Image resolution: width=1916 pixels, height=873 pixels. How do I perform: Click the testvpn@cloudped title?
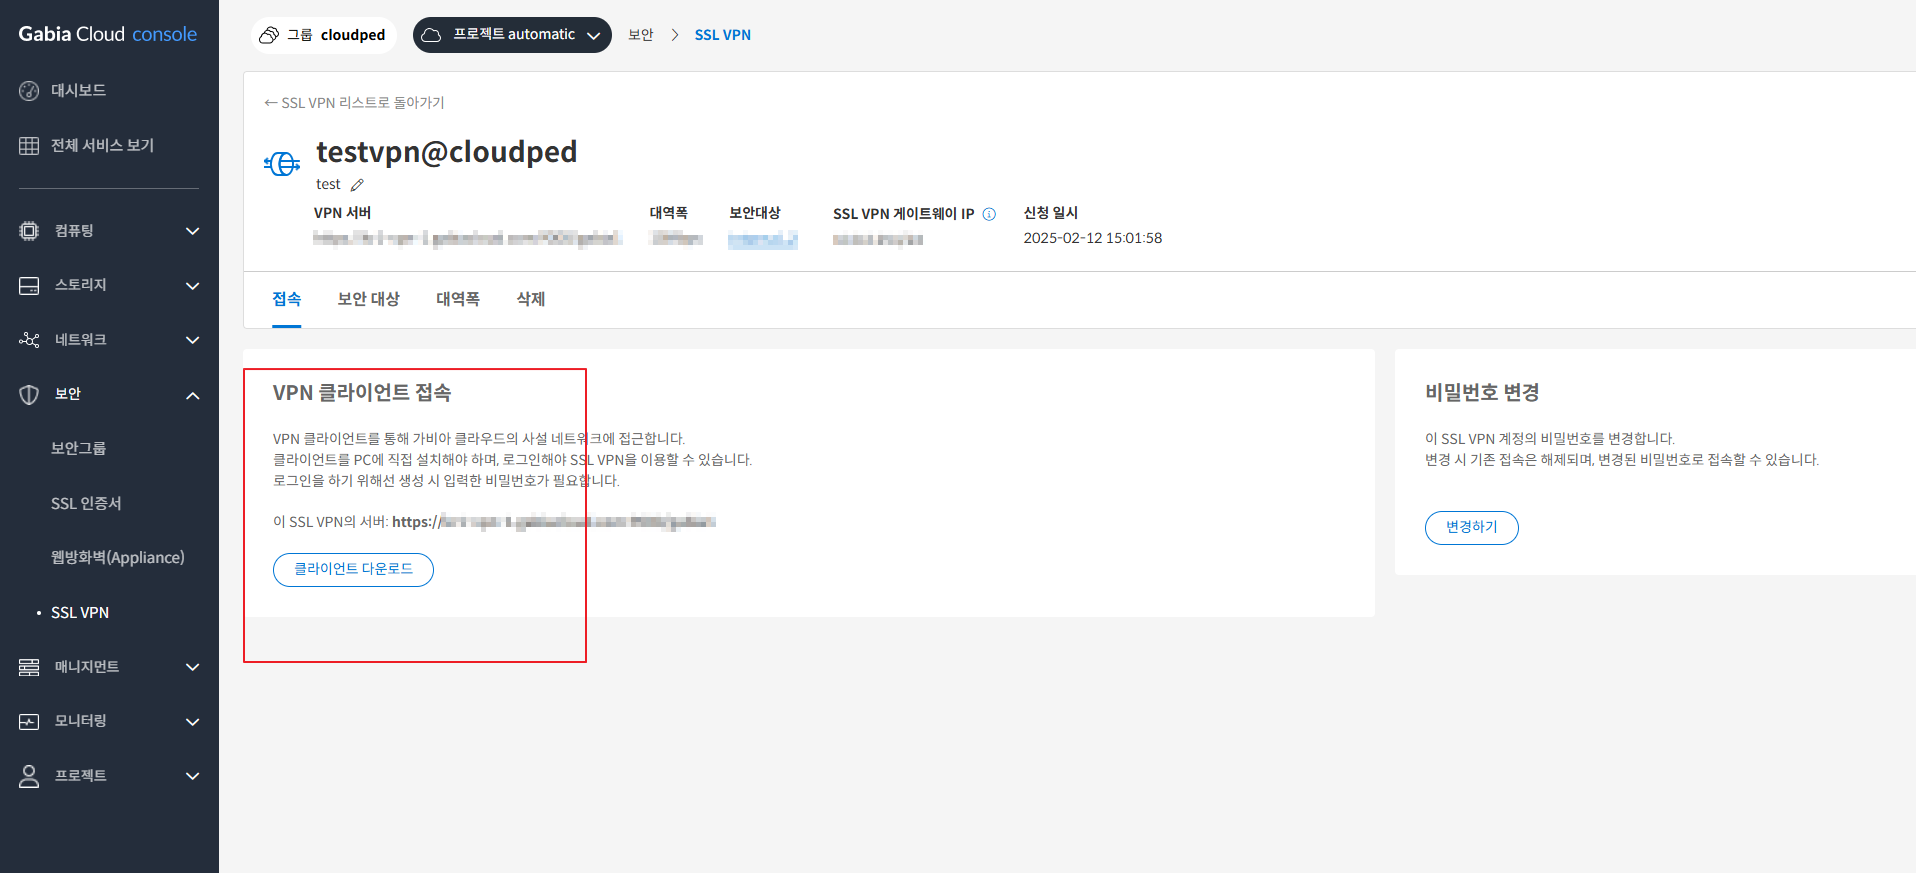447,152
